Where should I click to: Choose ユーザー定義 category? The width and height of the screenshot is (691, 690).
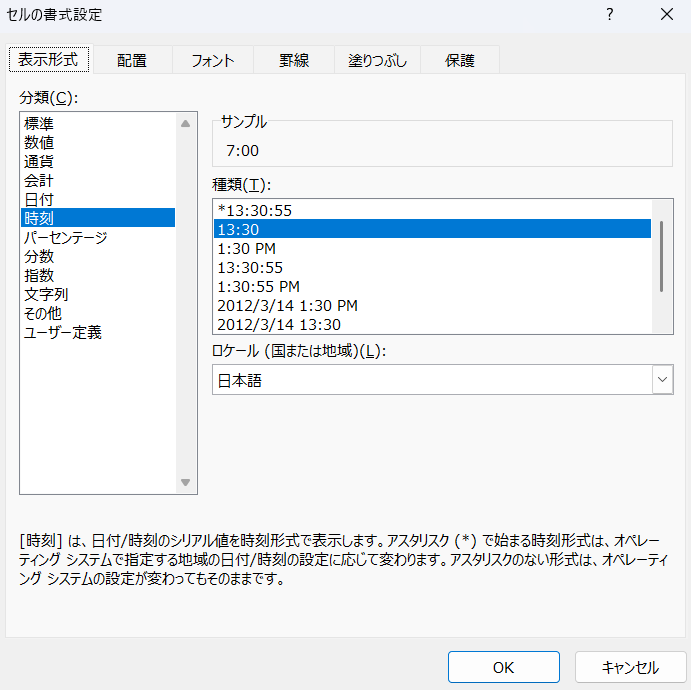62,332
